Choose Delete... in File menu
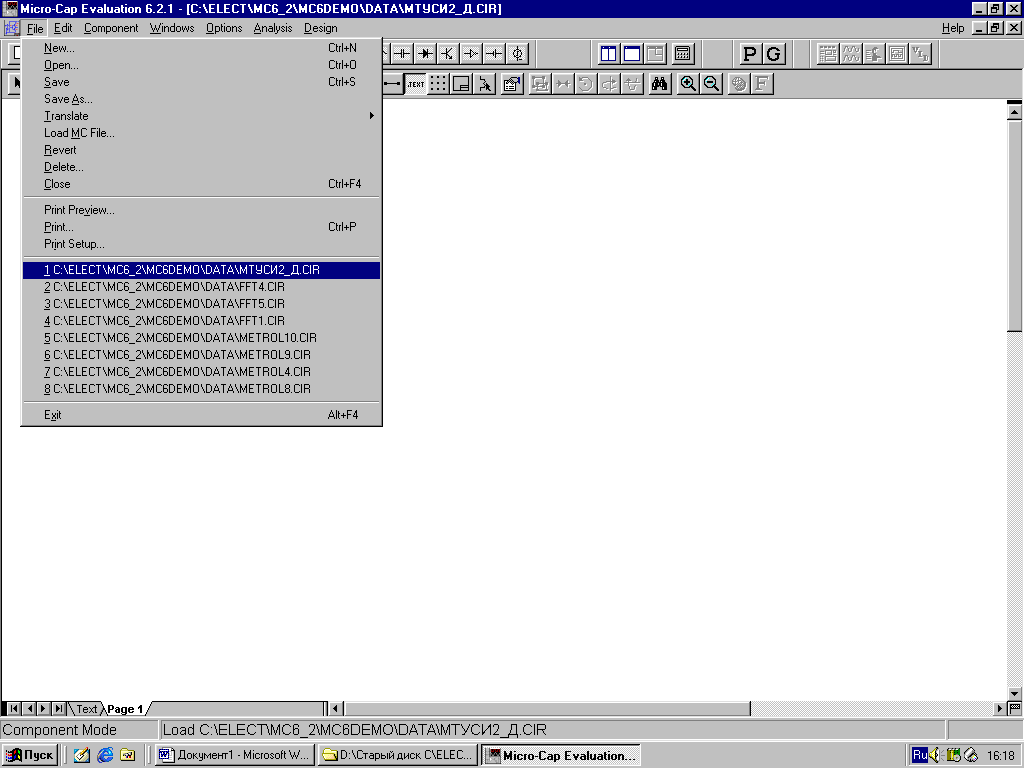This screenshot has width=1024, height=768. (x=201, y=167)
